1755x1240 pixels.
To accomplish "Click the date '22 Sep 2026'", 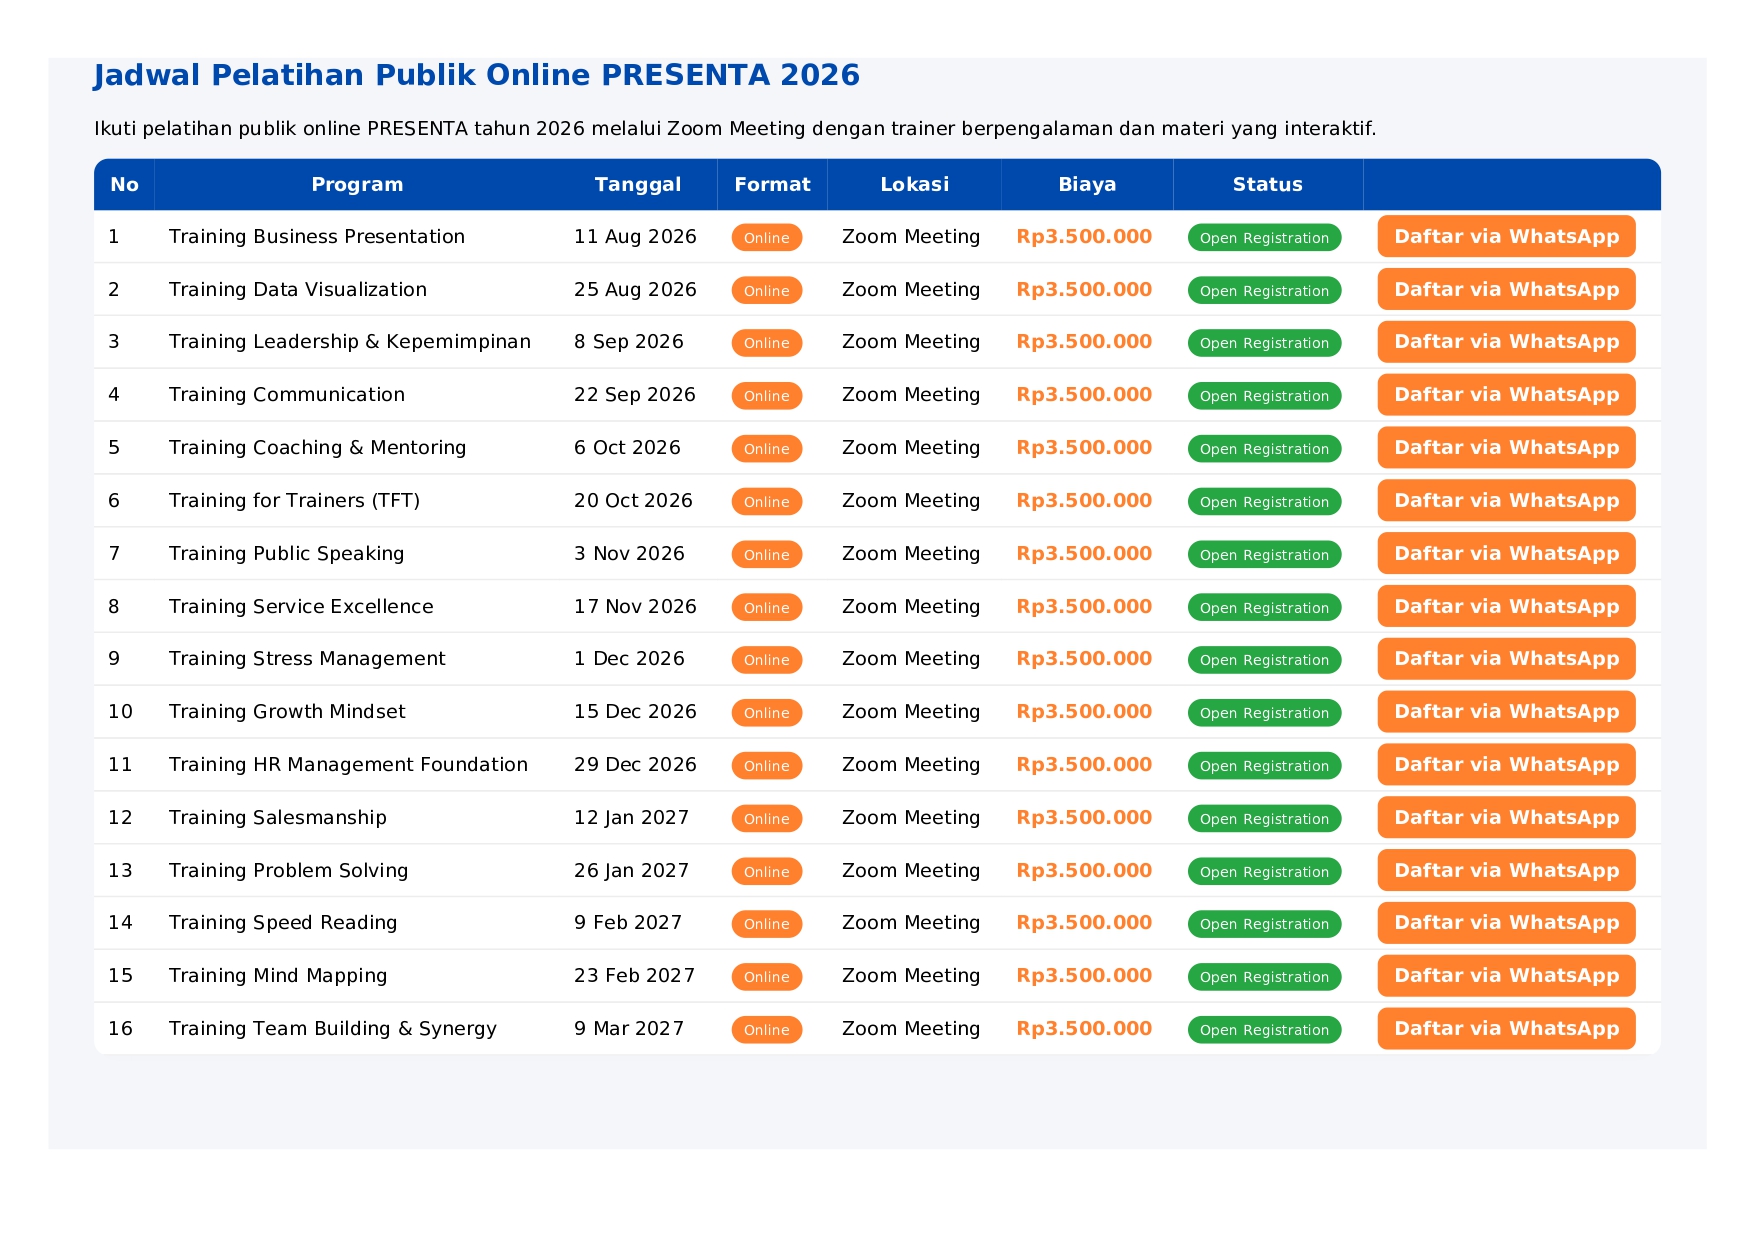I will (635, 395).
